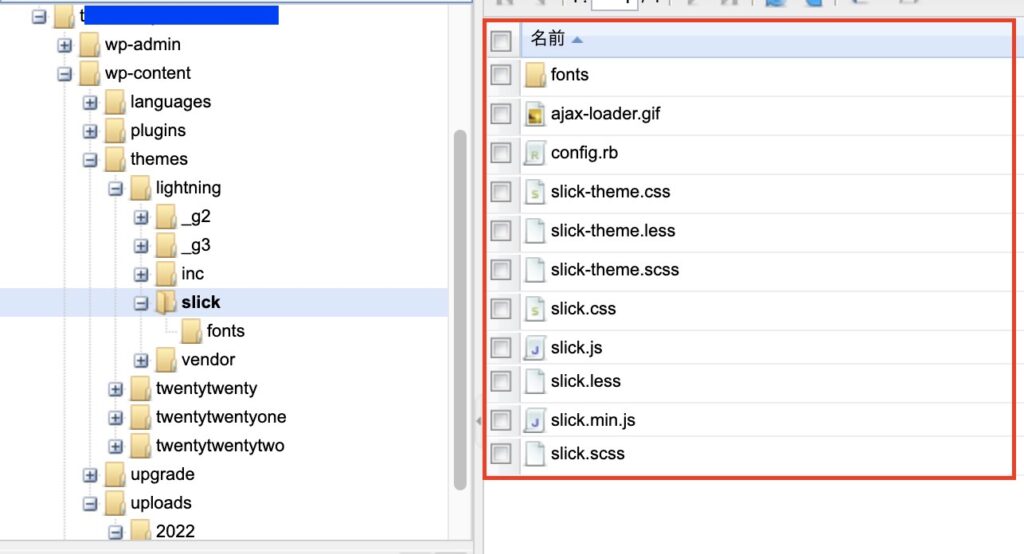Viewport: 1024px width, 554px height.
Task: Tick the slick-theme.css checkbox
Action: [x=501, y=192]
